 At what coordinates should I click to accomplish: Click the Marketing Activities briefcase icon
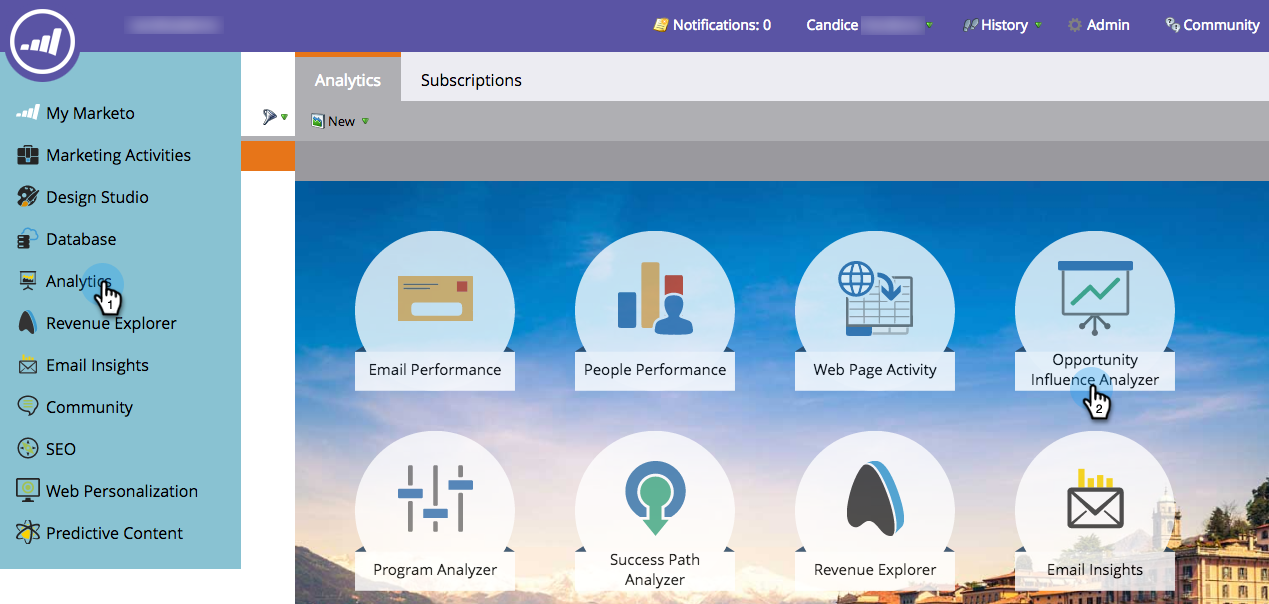click(x=28, y=155)
